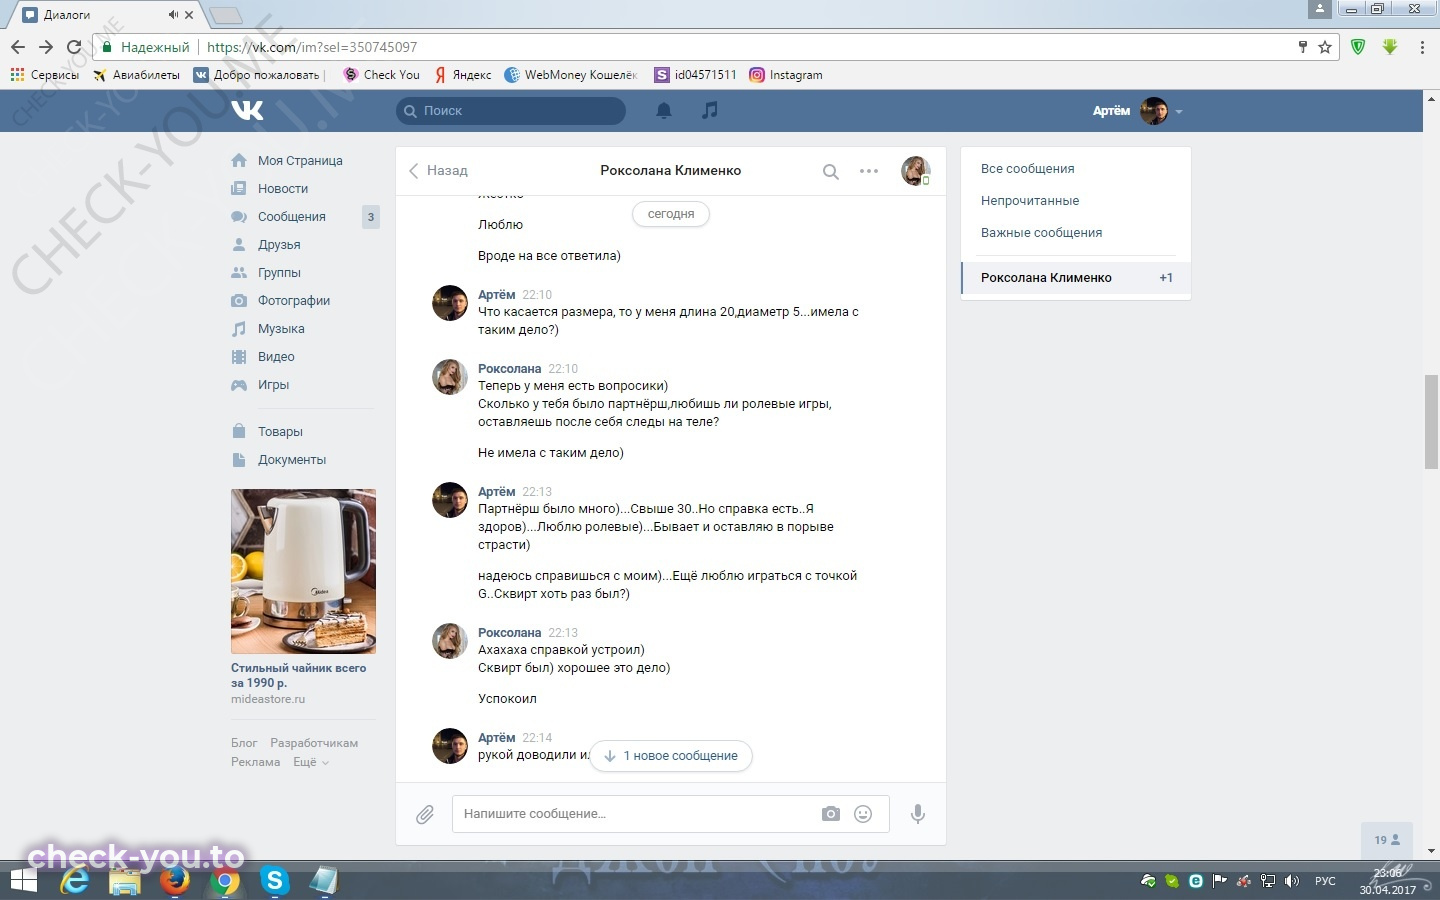Screen dimensions: 1440x900
Task: Open Разработчикам footer link
Action: (x=314, y=743)
